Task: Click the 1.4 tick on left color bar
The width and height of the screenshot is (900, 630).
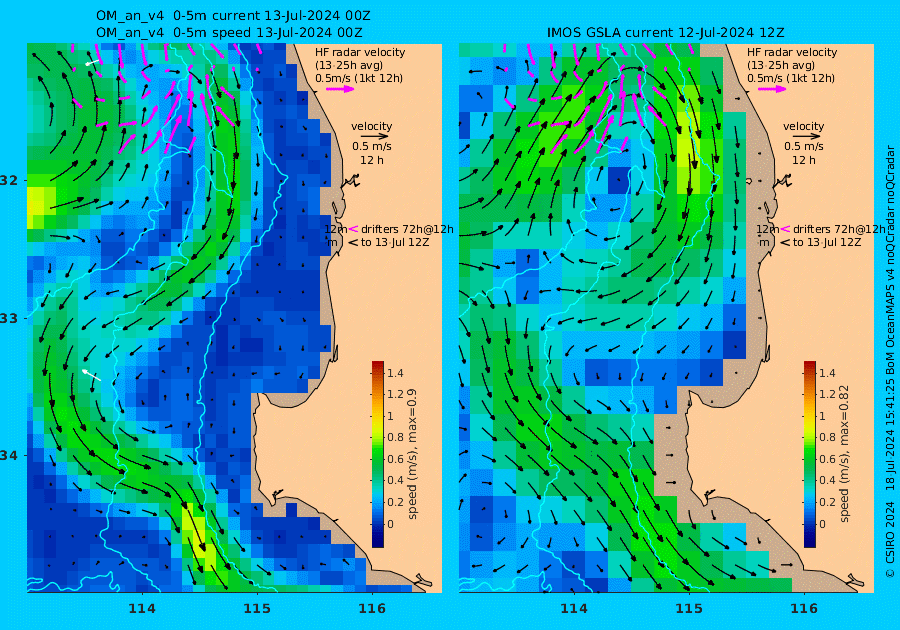Action: click(395, 373)
